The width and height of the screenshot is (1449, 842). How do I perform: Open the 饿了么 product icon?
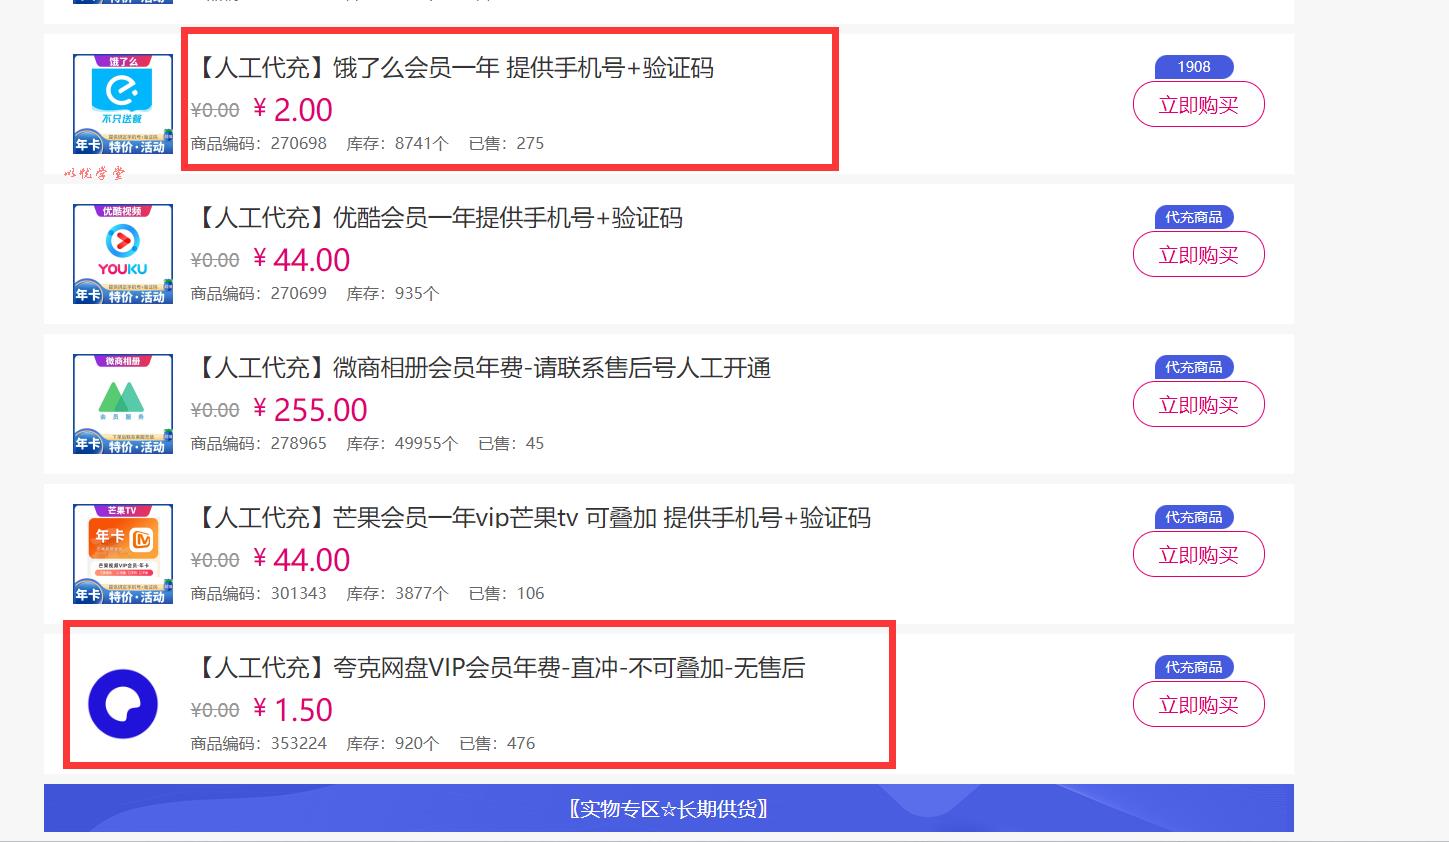123,104
